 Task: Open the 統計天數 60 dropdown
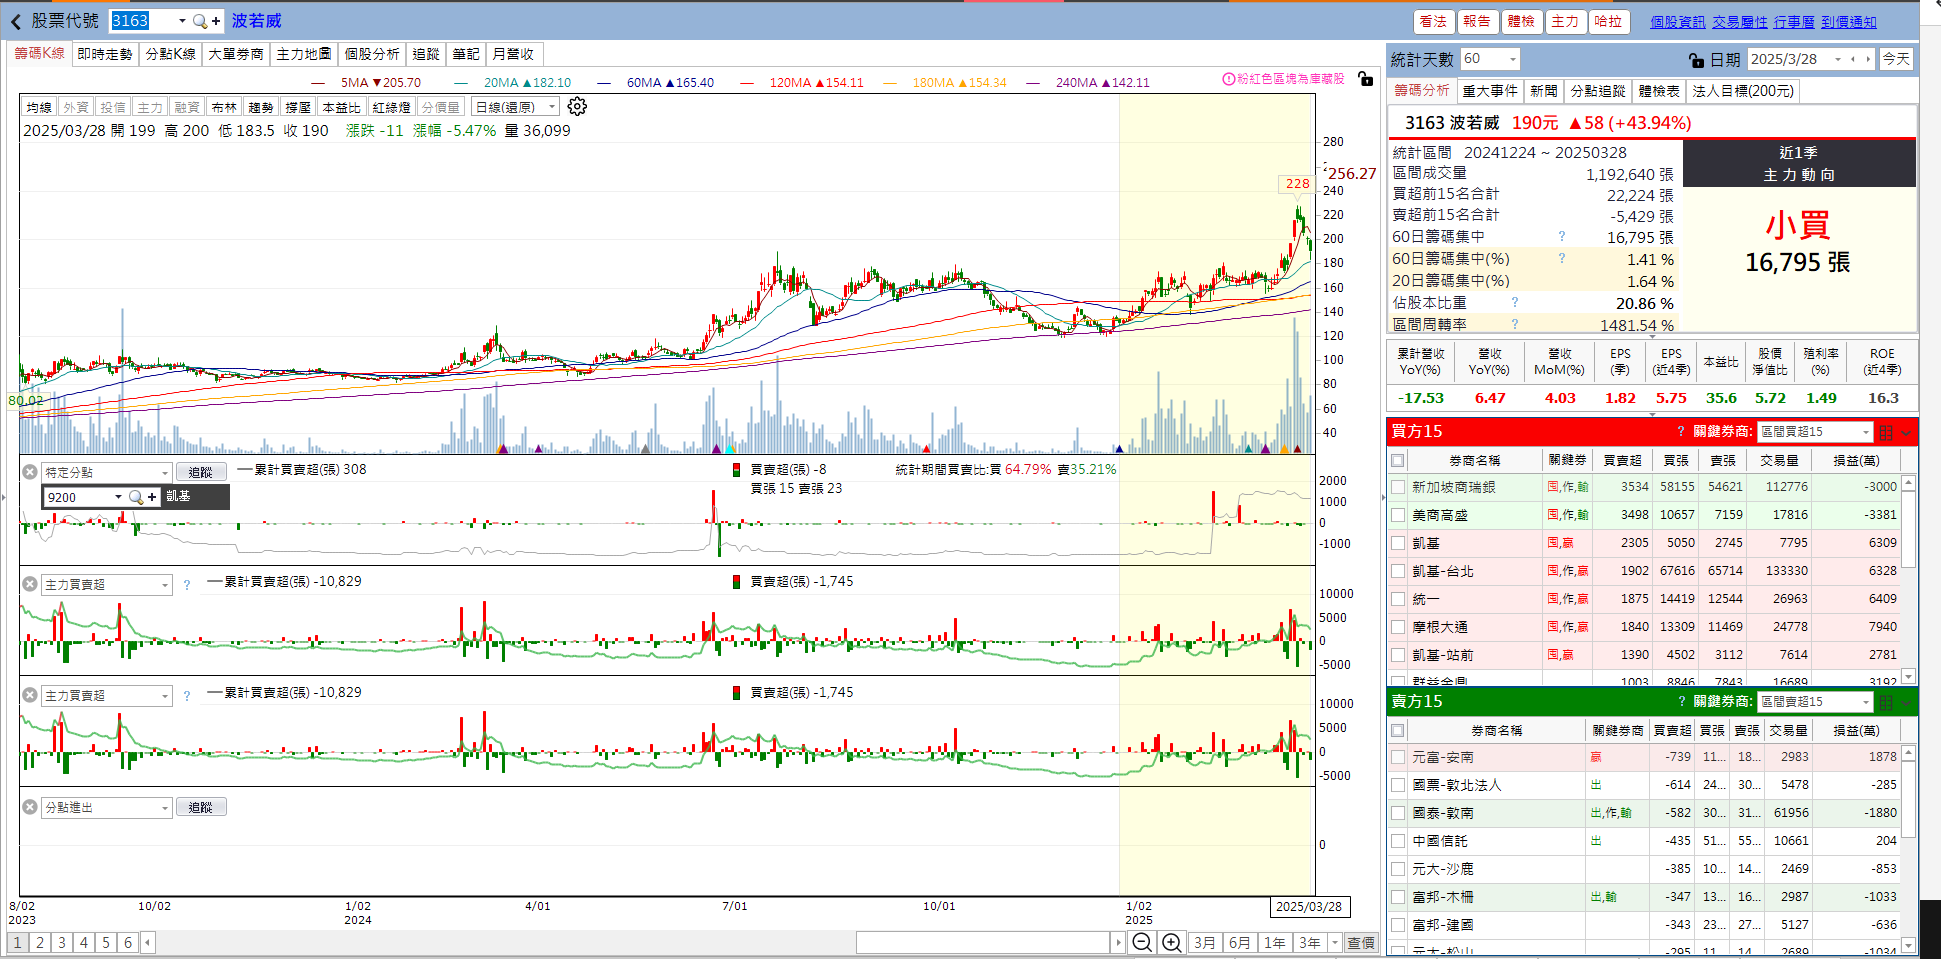pos(1513,60)
